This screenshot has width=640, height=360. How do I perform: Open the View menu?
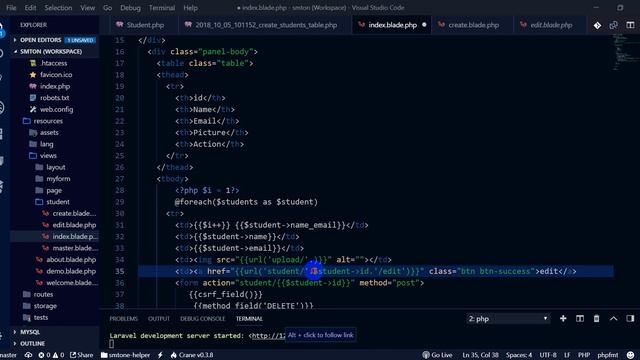click(87, 8)
